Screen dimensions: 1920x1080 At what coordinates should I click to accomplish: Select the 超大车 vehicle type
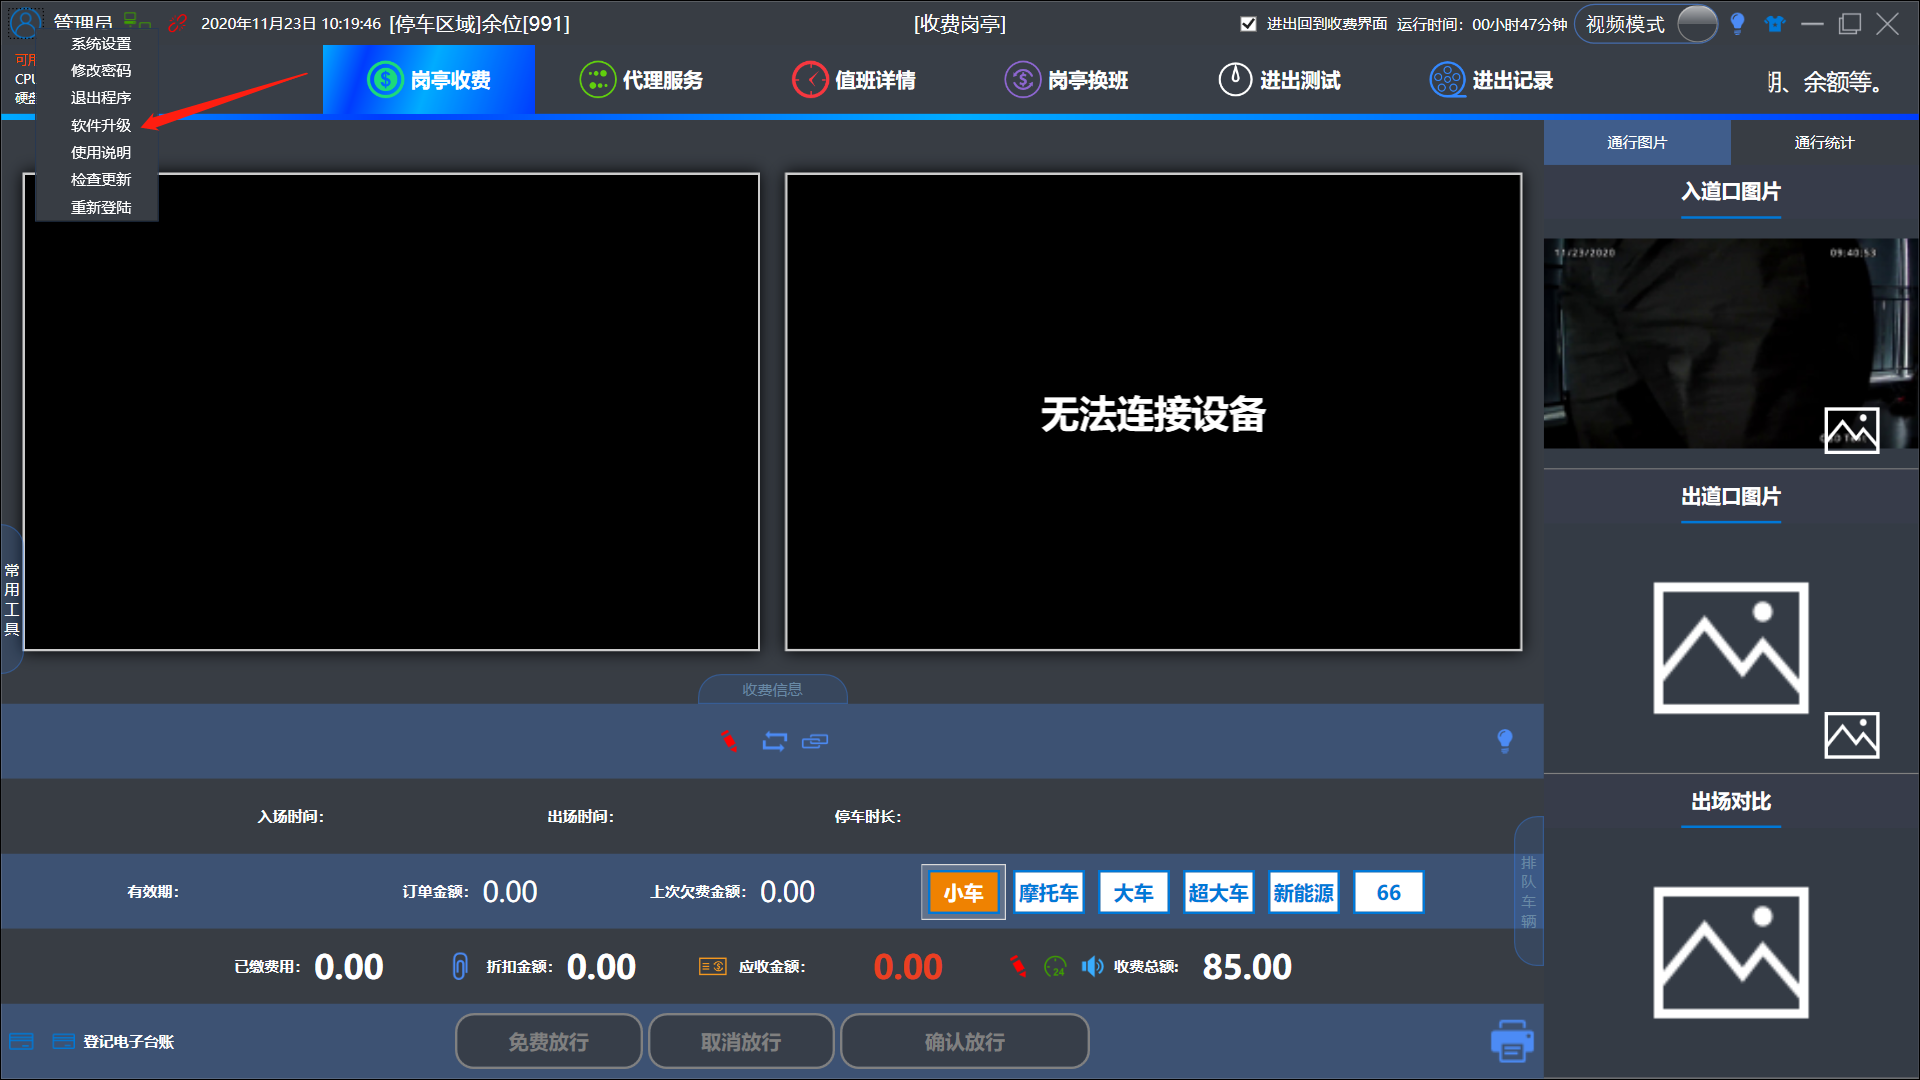tap(1218, 892)
